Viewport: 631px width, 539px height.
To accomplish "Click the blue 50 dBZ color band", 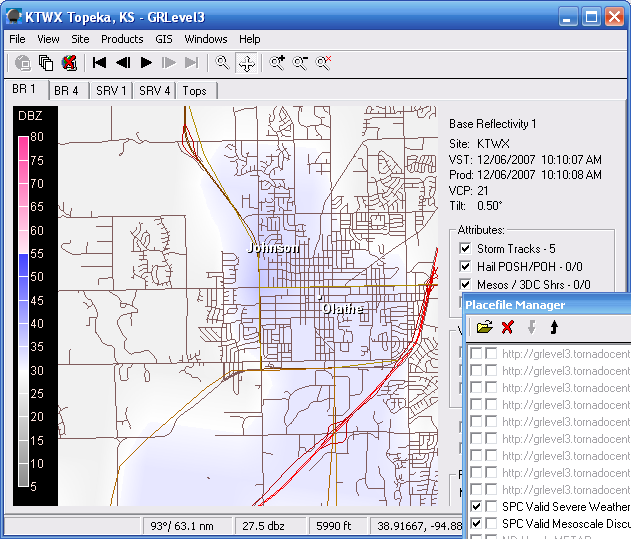I will 23,265.
